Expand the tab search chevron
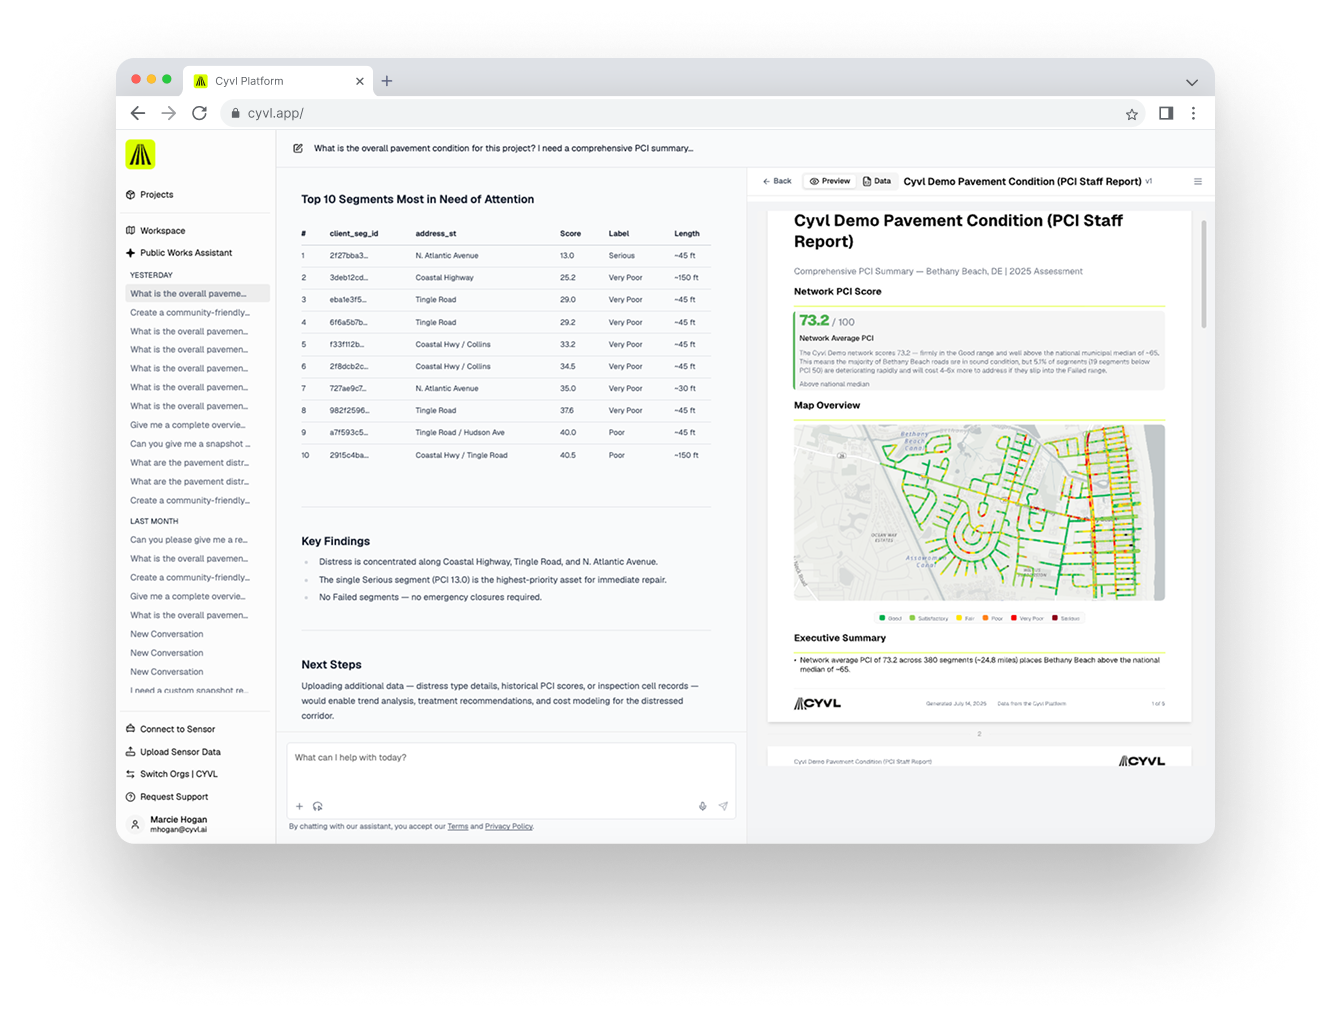This screenshot has height=1018, width=1331. pos(1192,82)
